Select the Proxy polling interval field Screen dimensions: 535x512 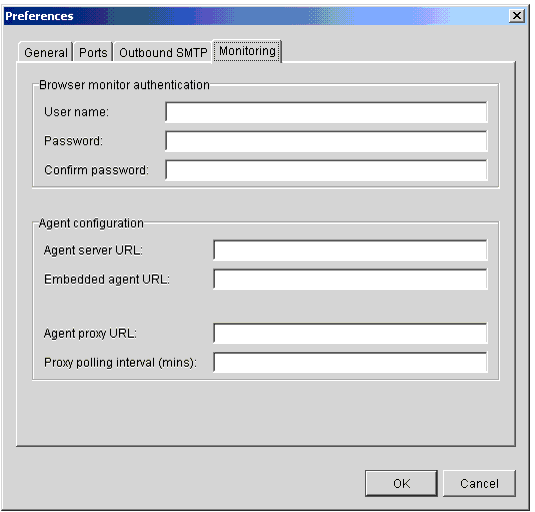coord(350,362)
